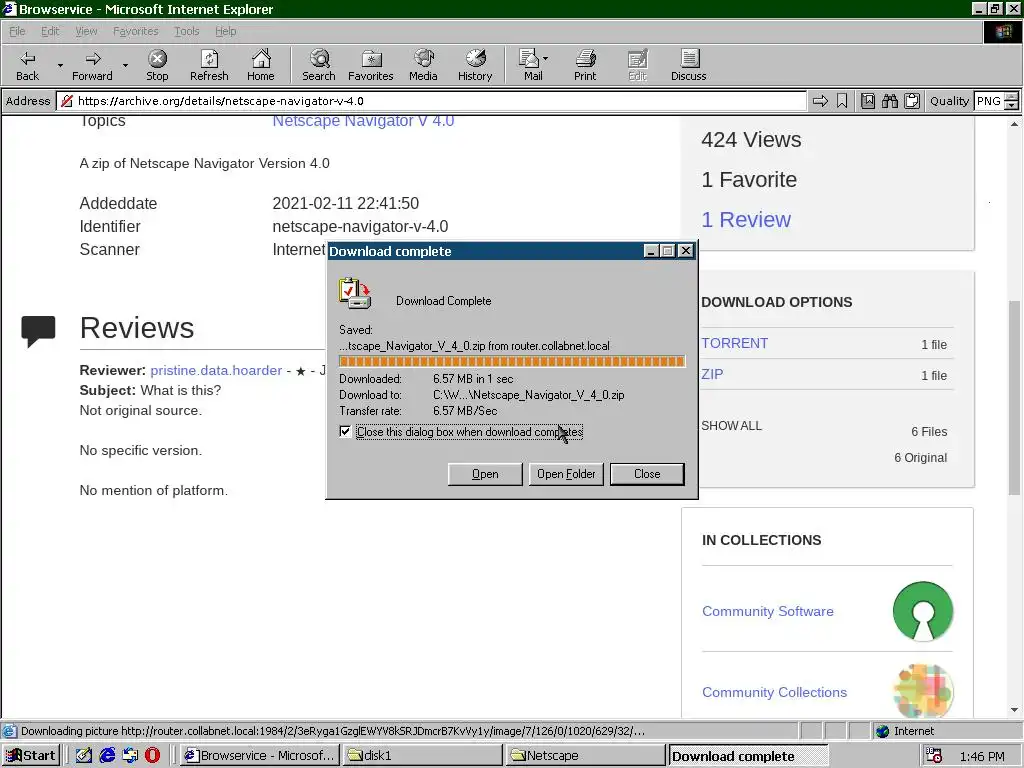This screenshot has width=1024, height=768.
Task: Click the bookmark ribbon icon by address bar
Action: point(842,101)
